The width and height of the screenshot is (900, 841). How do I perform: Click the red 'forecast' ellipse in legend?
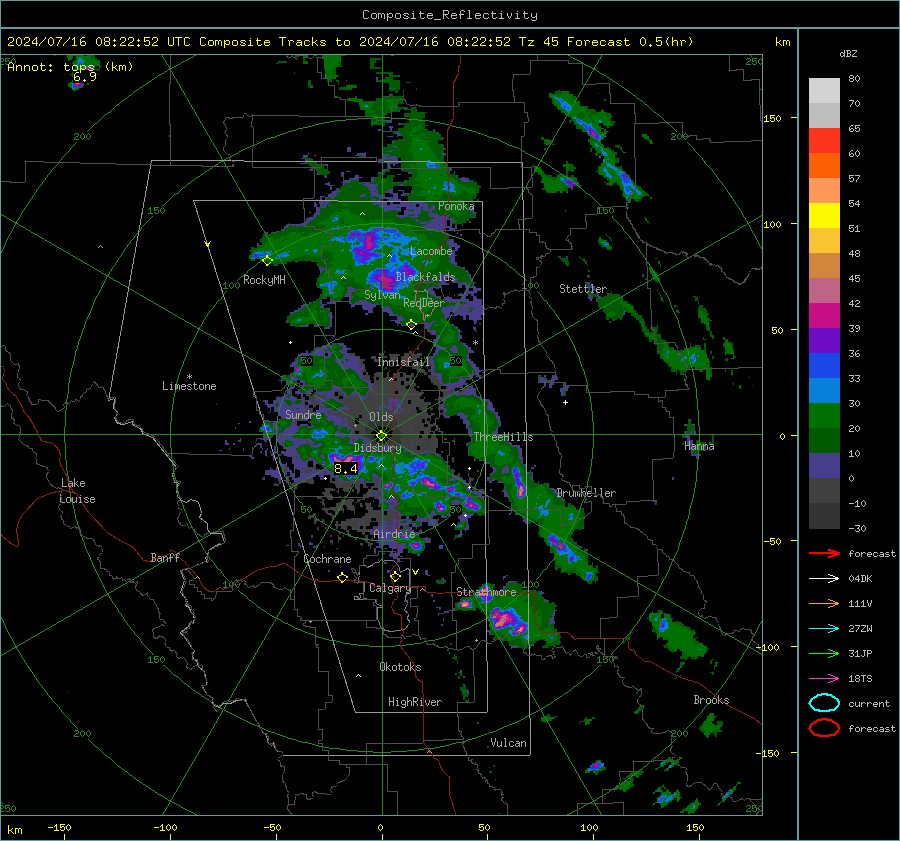(824, 728)
